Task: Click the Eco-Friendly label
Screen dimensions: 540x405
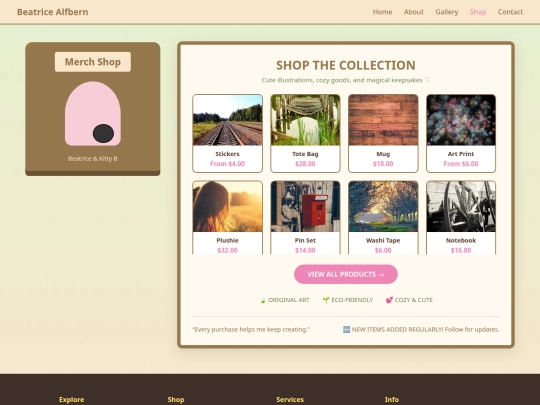Action: pos(352,300)
